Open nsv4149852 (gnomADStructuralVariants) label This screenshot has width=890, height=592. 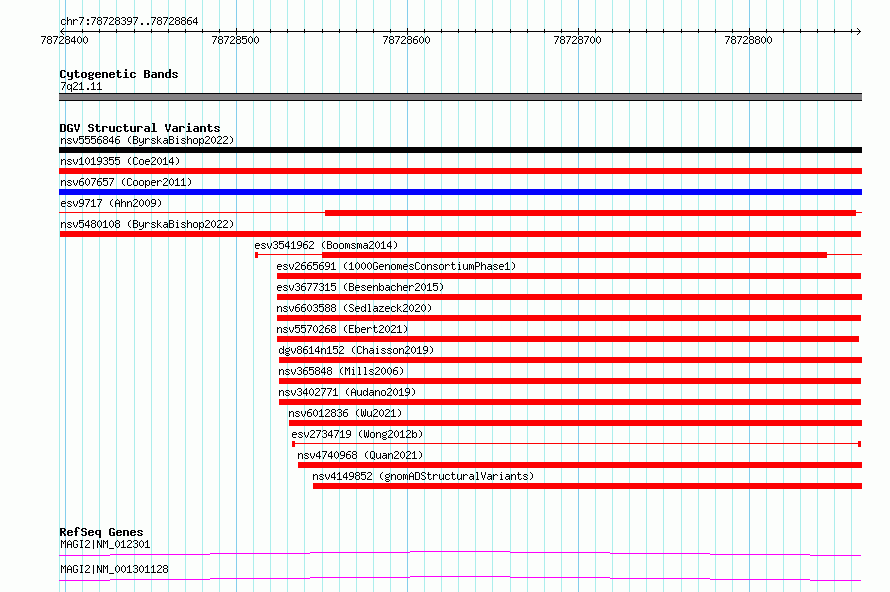point(423,476)
